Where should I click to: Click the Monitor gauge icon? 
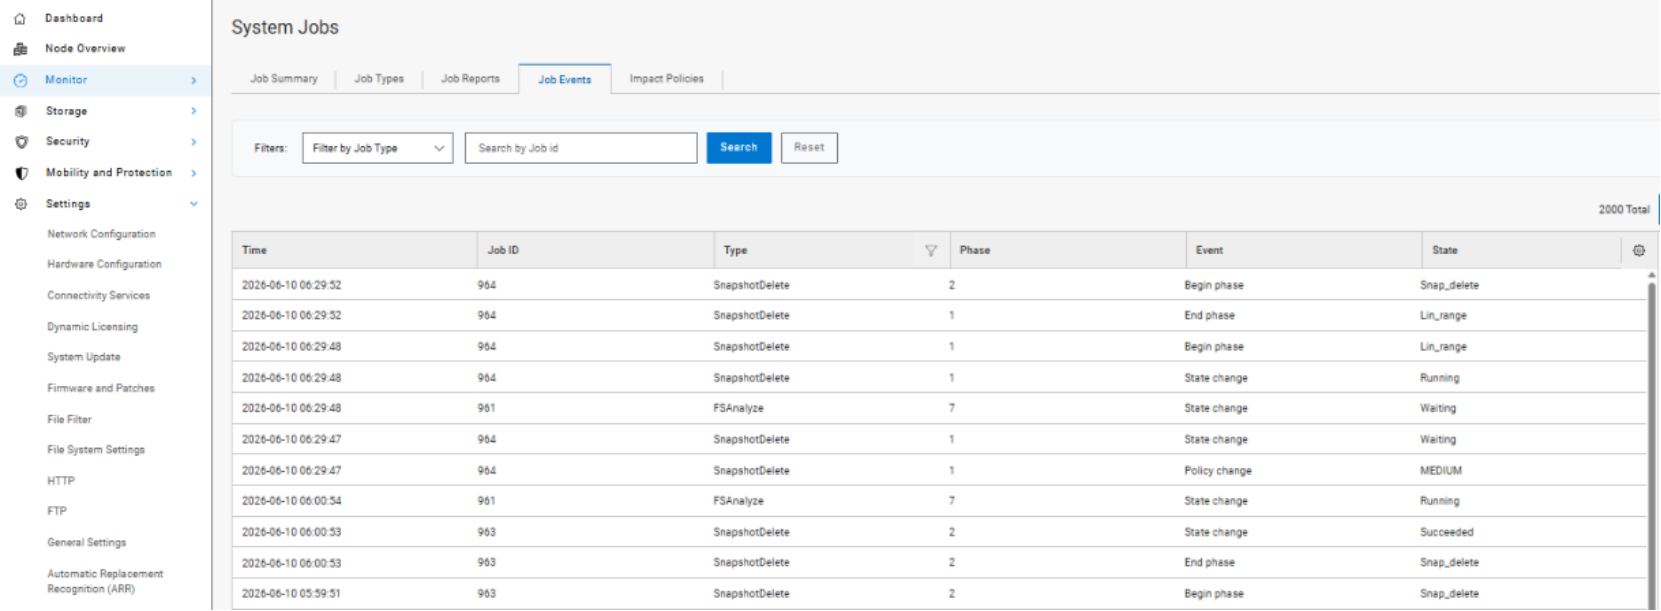(x=20, y=80)
